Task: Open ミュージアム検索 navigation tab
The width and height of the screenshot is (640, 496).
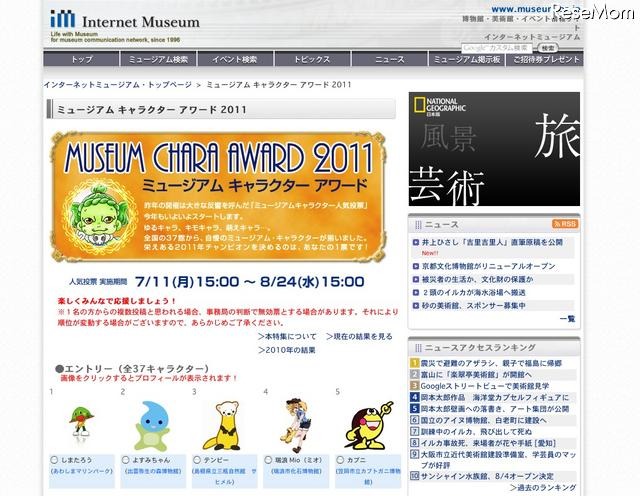Action: [x=158, y=59]
